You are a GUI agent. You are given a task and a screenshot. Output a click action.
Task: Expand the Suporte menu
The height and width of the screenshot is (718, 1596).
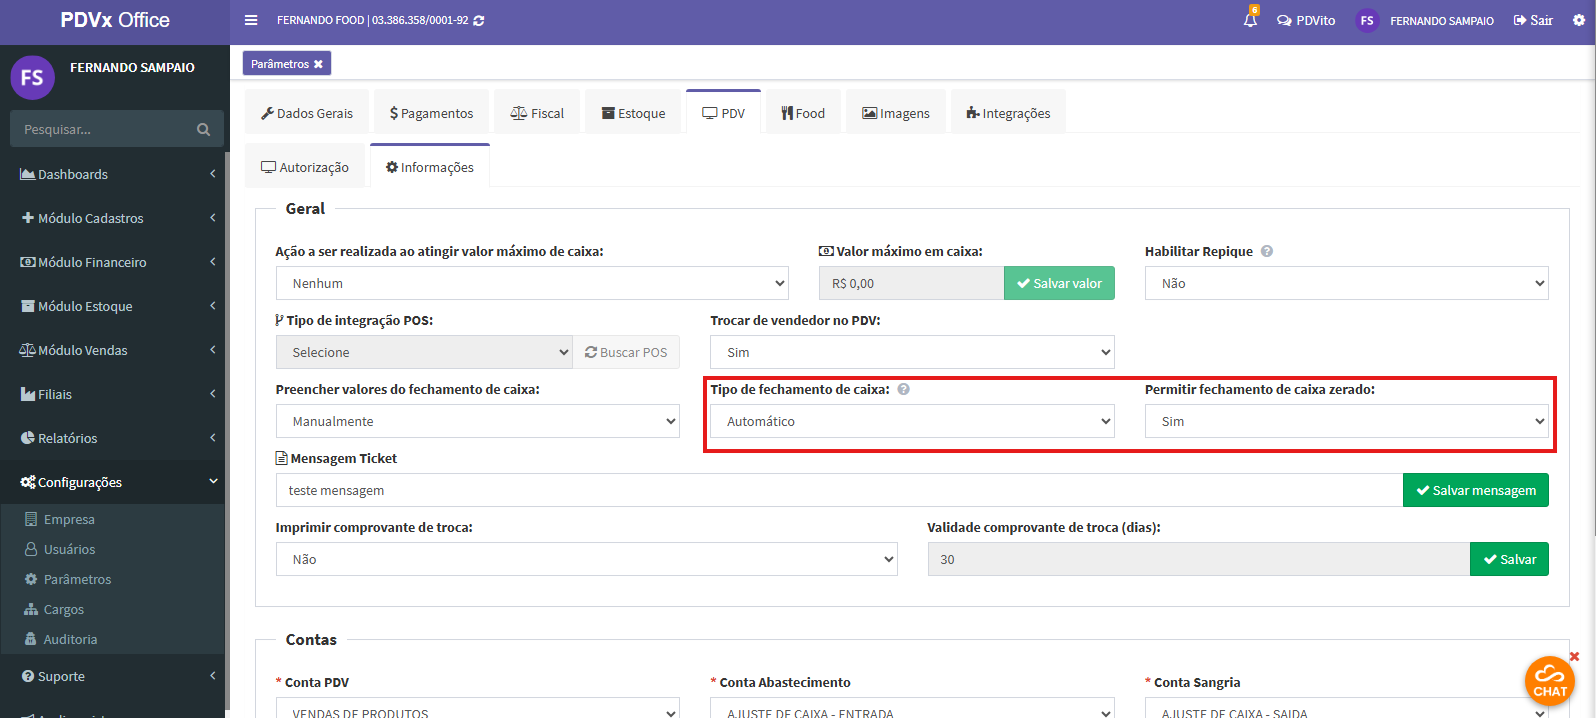115,676
